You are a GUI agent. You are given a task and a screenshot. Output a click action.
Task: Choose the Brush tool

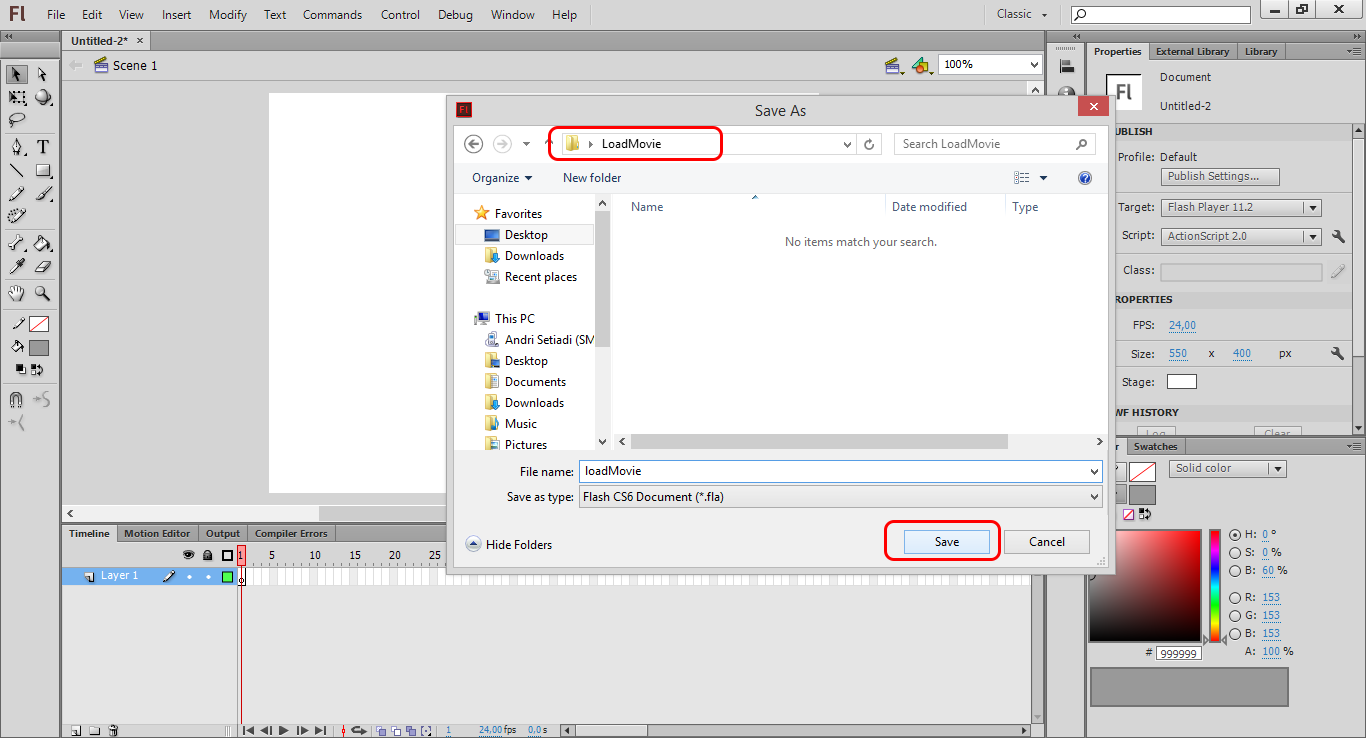(x=44, y=193)
